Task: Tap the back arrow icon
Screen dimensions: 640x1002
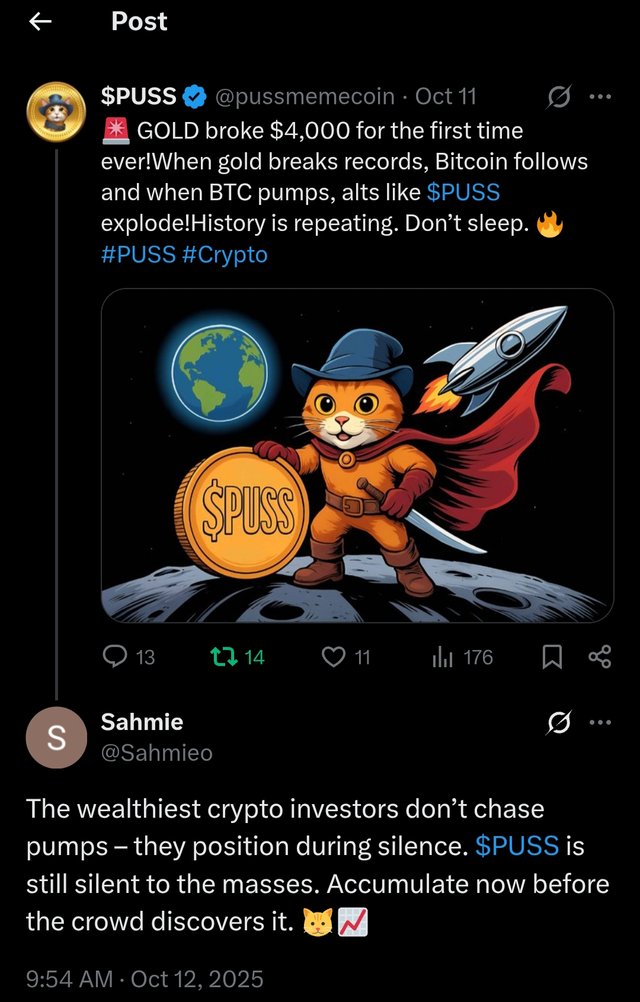Action: point(40,22)
